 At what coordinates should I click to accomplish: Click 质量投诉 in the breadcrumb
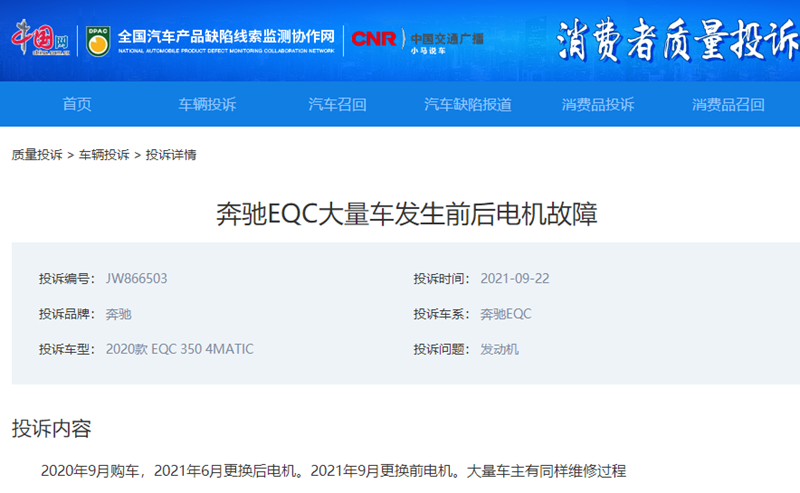37,155
